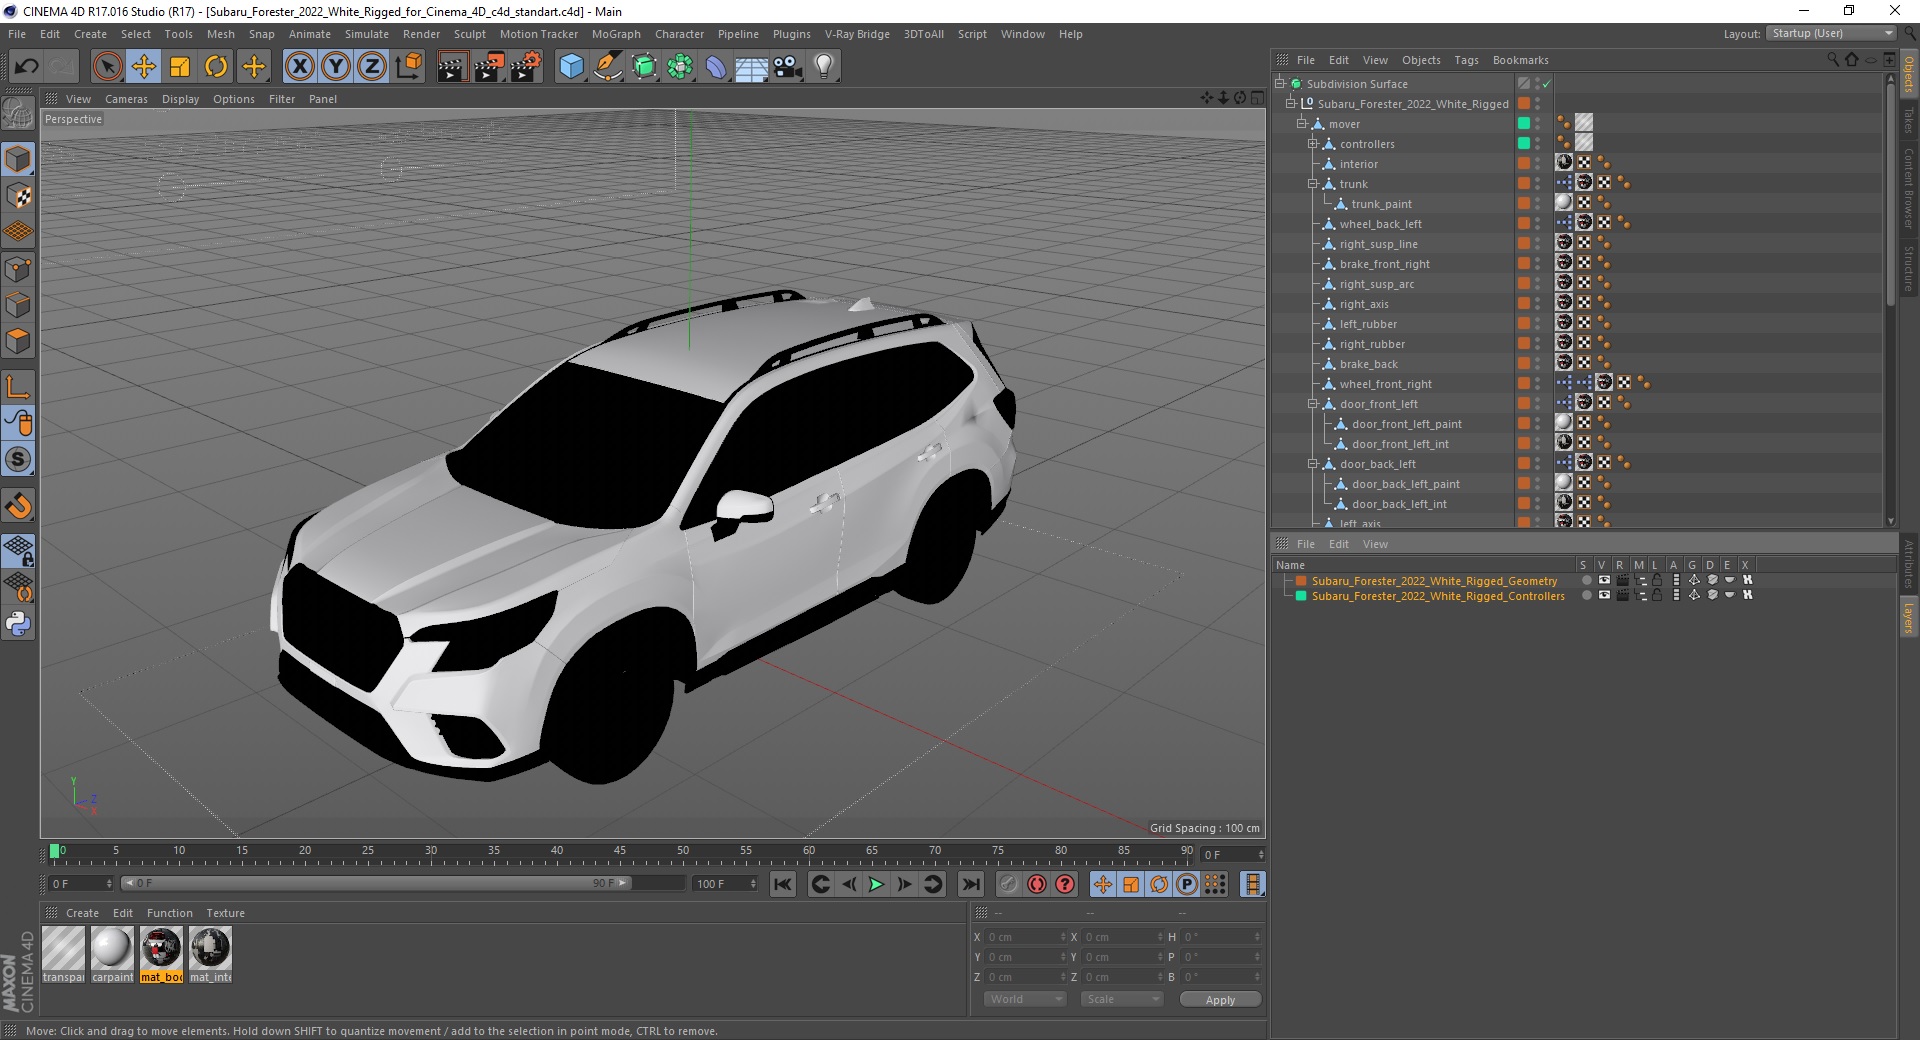This screenshot has height=1040, width=1920.
Task: Toggle X axis lock
Action: 299,67
